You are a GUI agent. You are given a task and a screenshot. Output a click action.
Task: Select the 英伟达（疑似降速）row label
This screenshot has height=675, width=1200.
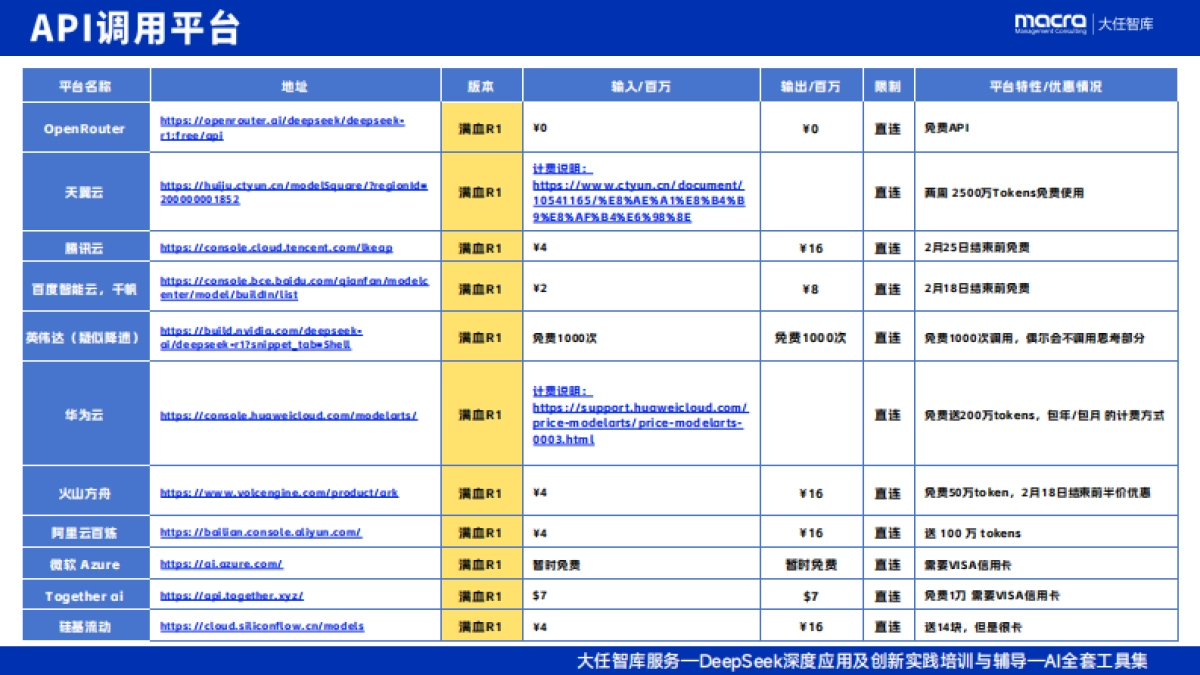82,336
